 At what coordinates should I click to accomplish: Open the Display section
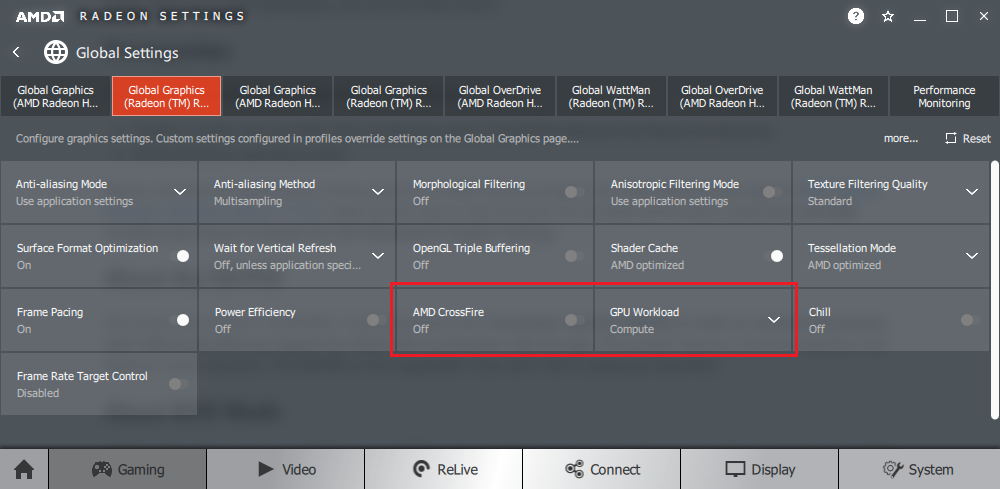pyautogui.click(x=760, y=470)
